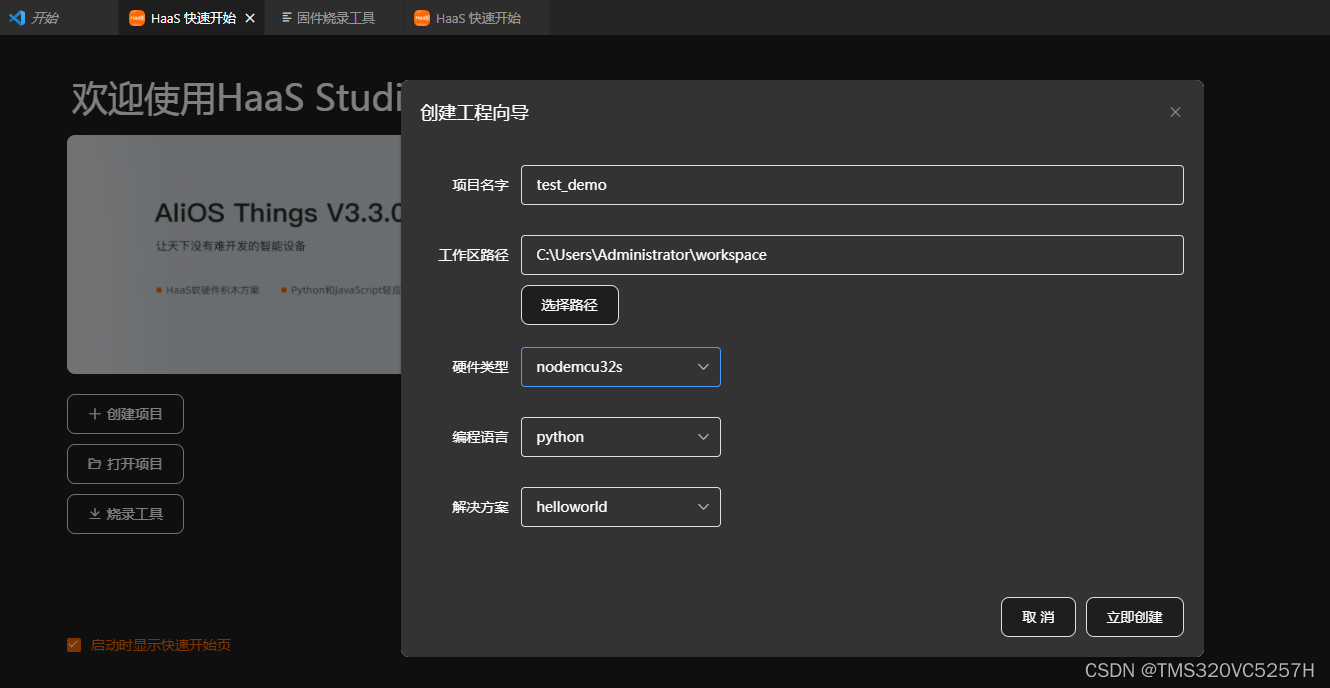Click the 立即创建 button
1330x688 pixels.
[x=1135, y=617]
